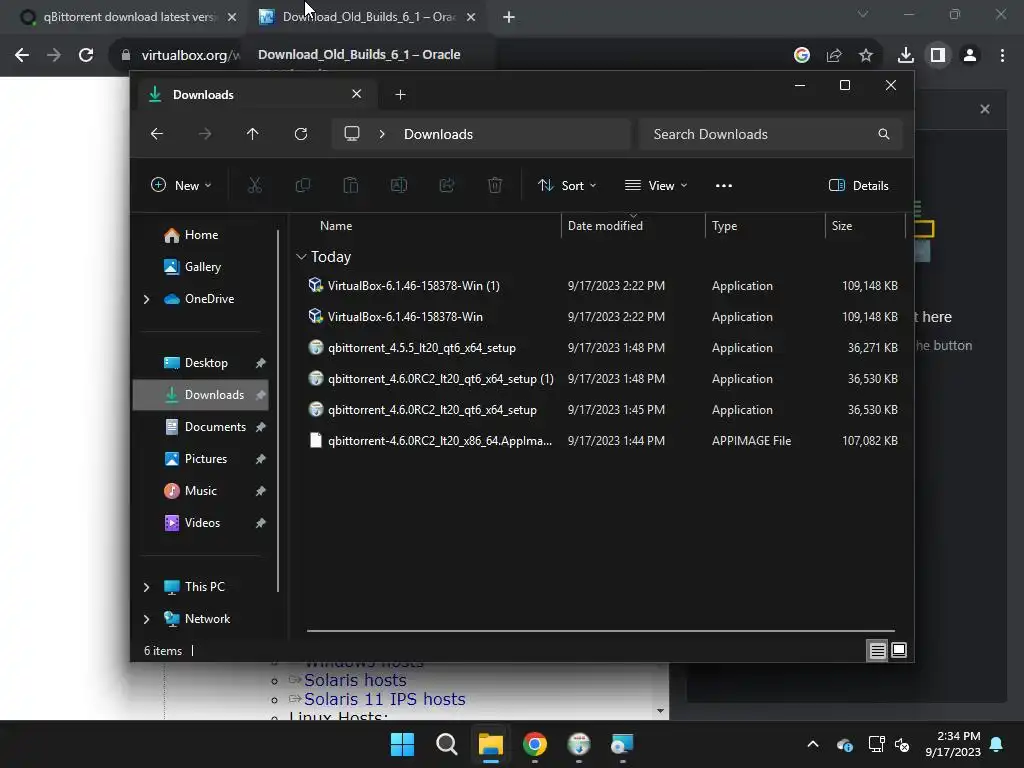Open the New dropdown
The image size is (1024, 768).
[x=181, y=185]
